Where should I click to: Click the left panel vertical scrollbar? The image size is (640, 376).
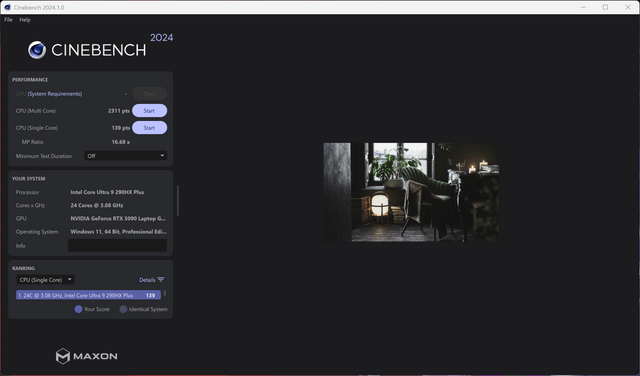pos(178,200)
